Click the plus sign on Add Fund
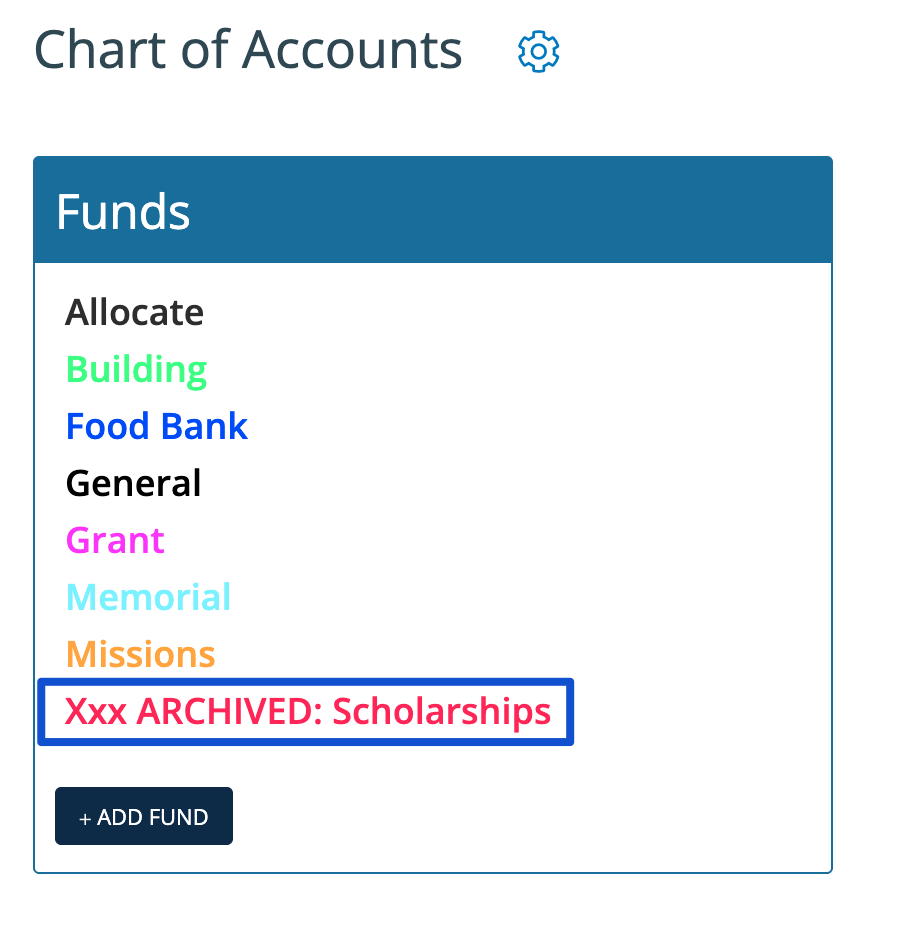This screenshot has width=904, height=930. 85,818
